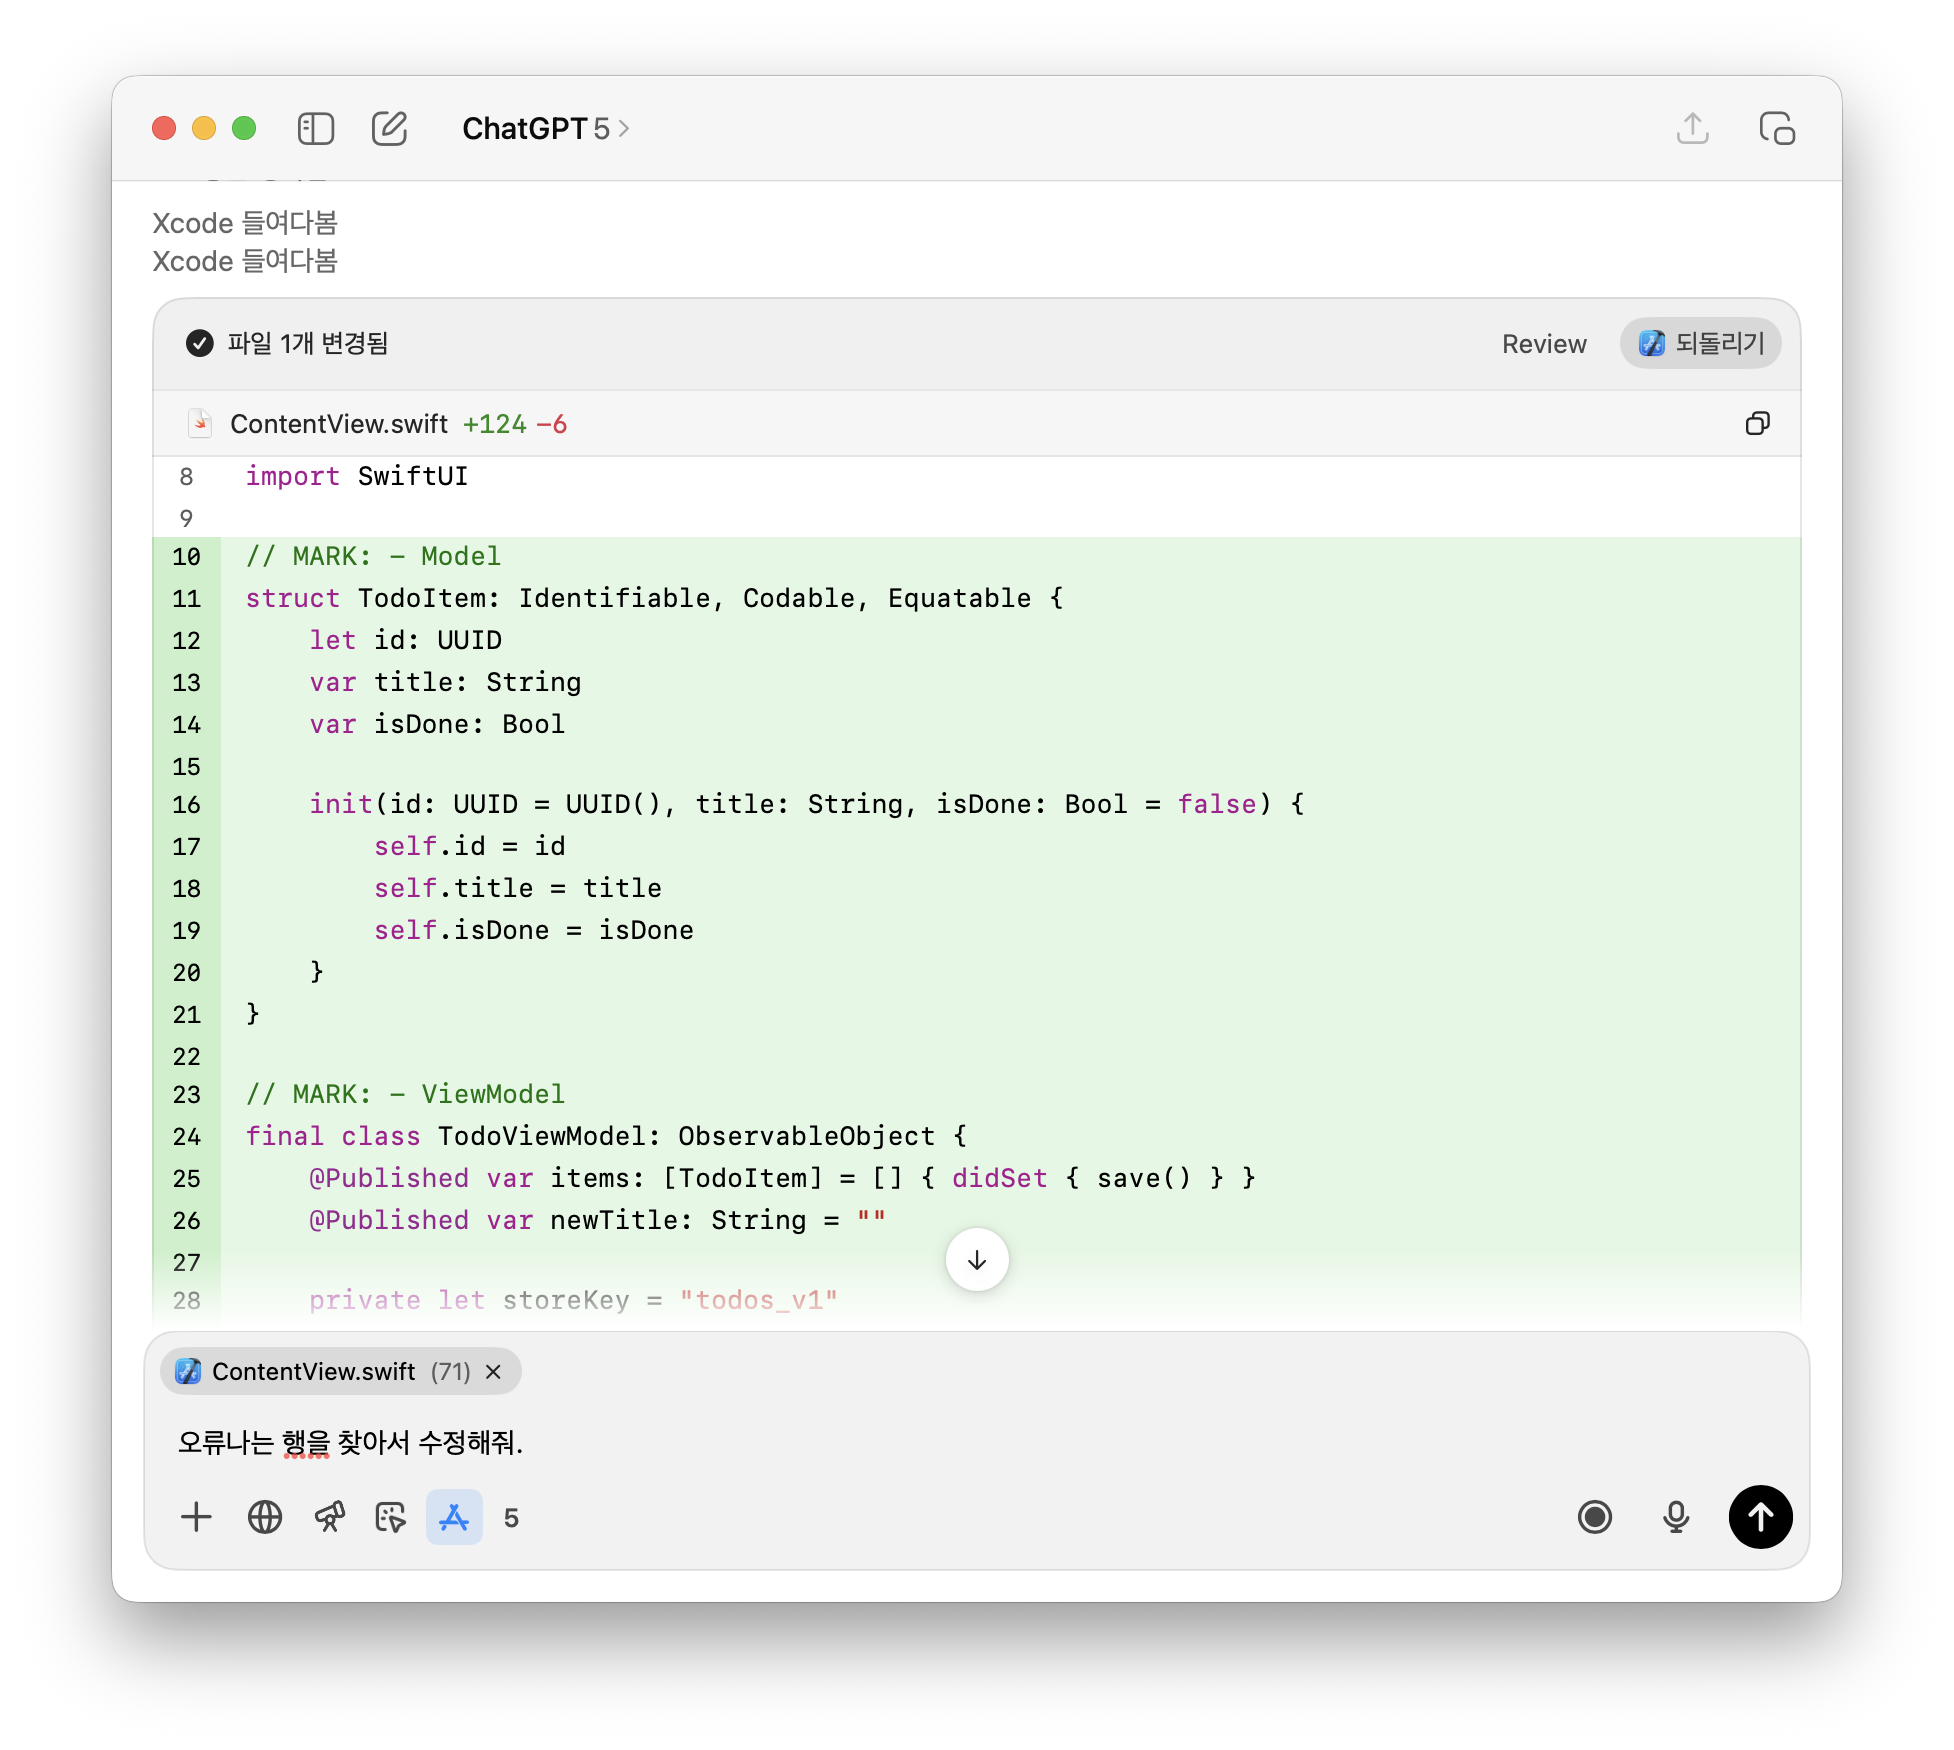The height and width of the screenshot is (1750, 1954).
Task: Click the plus attach icon
Action: [197, 1517]
